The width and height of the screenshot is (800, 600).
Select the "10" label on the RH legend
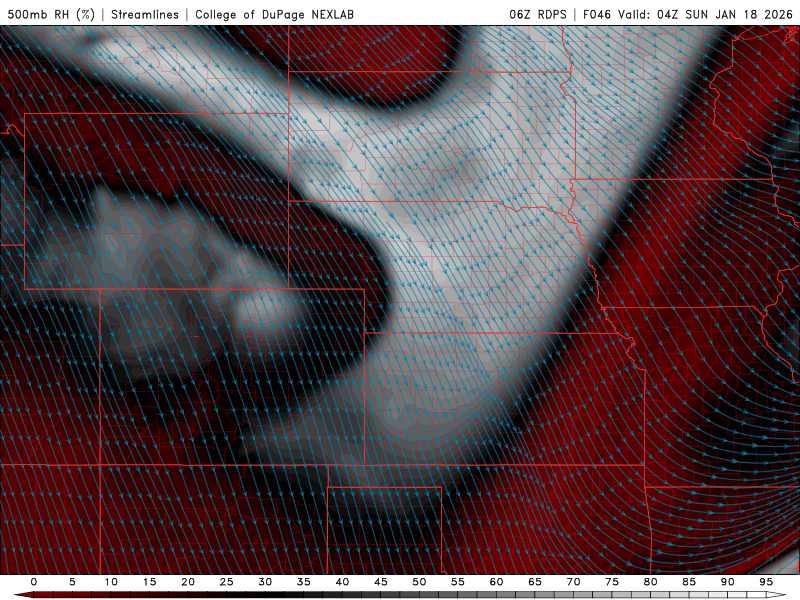pyautogui.click(x=111, y=582)
